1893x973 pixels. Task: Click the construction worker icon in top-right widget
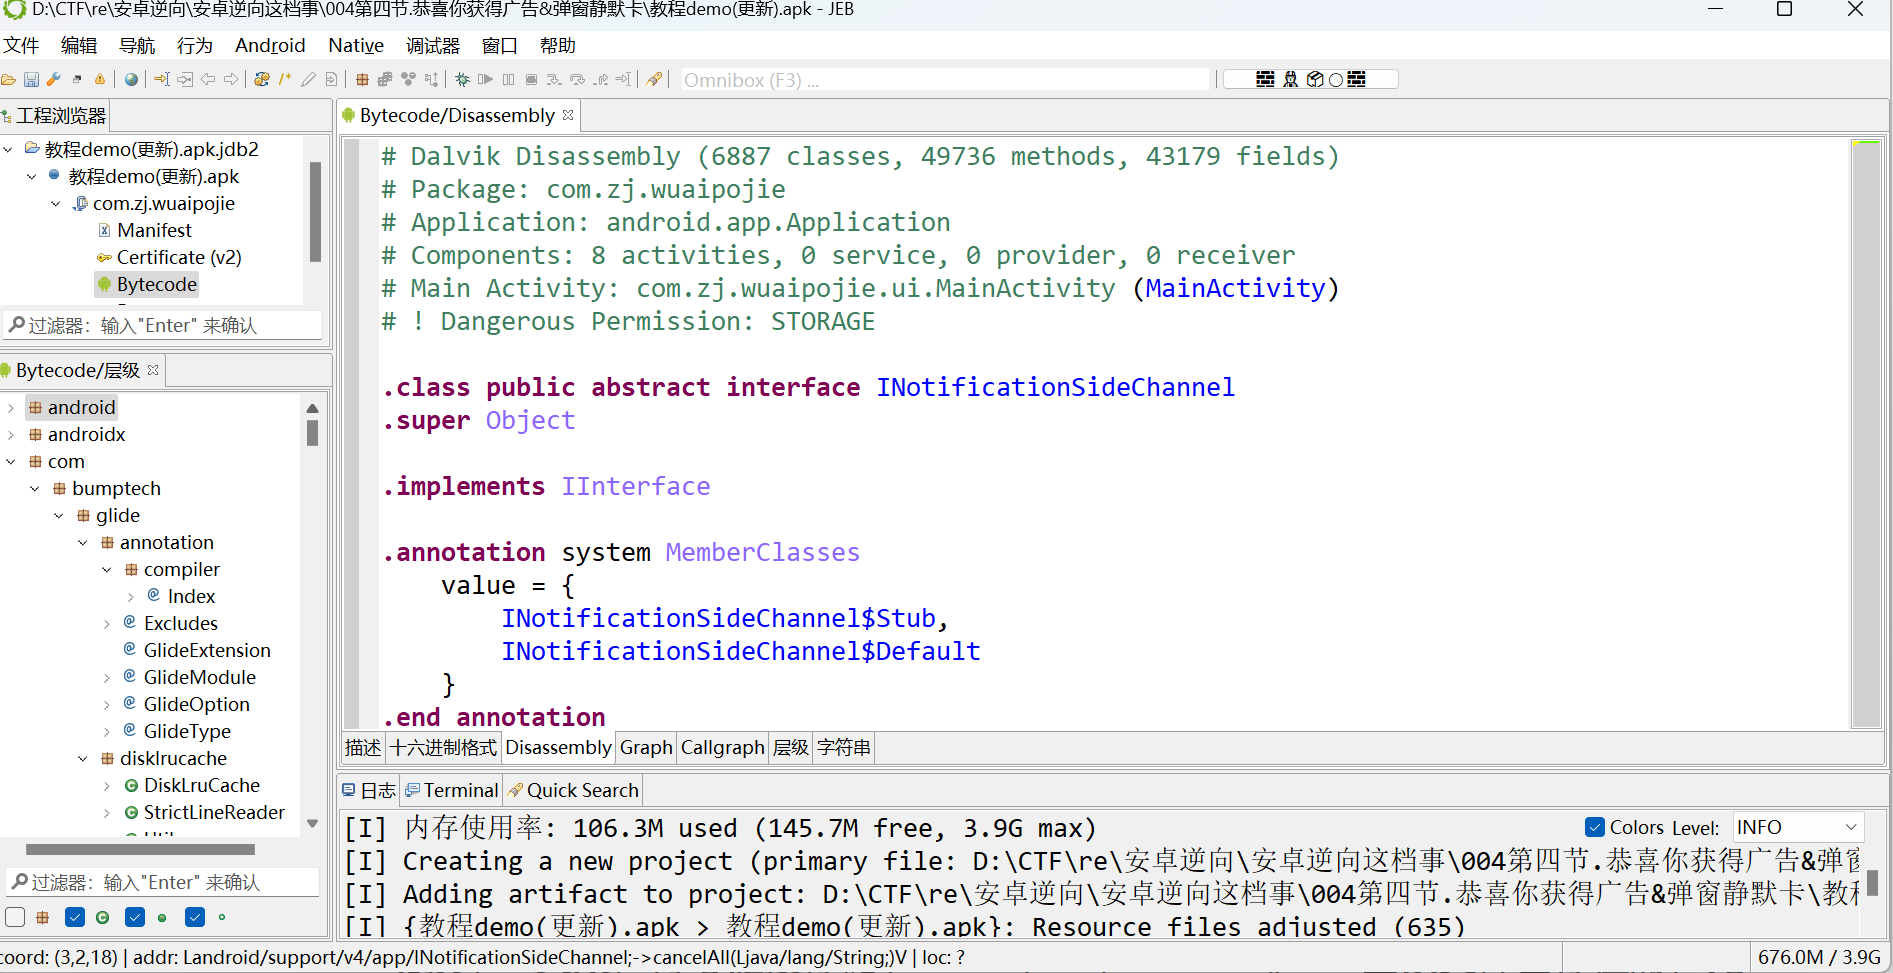click(1291, 79)
